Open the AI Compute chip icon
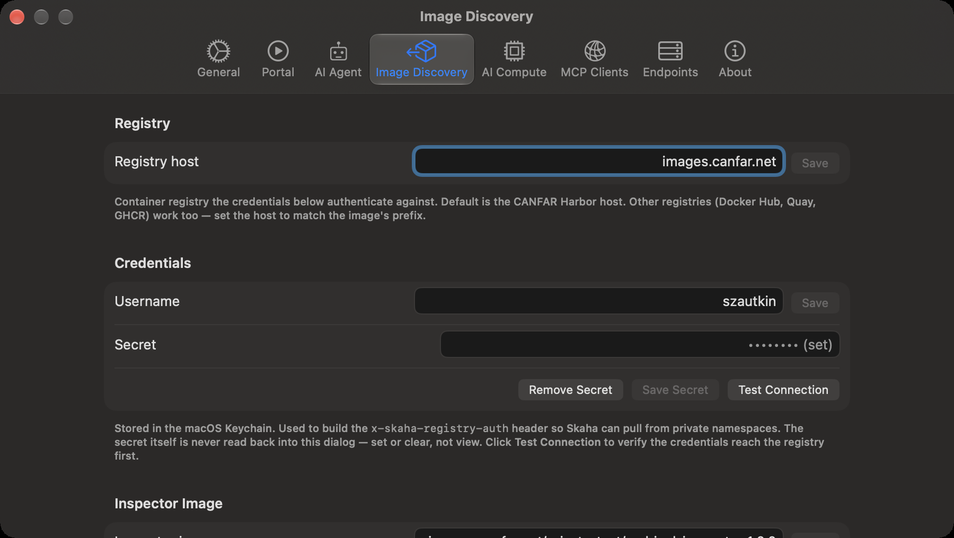 click(x=514, y=51)
